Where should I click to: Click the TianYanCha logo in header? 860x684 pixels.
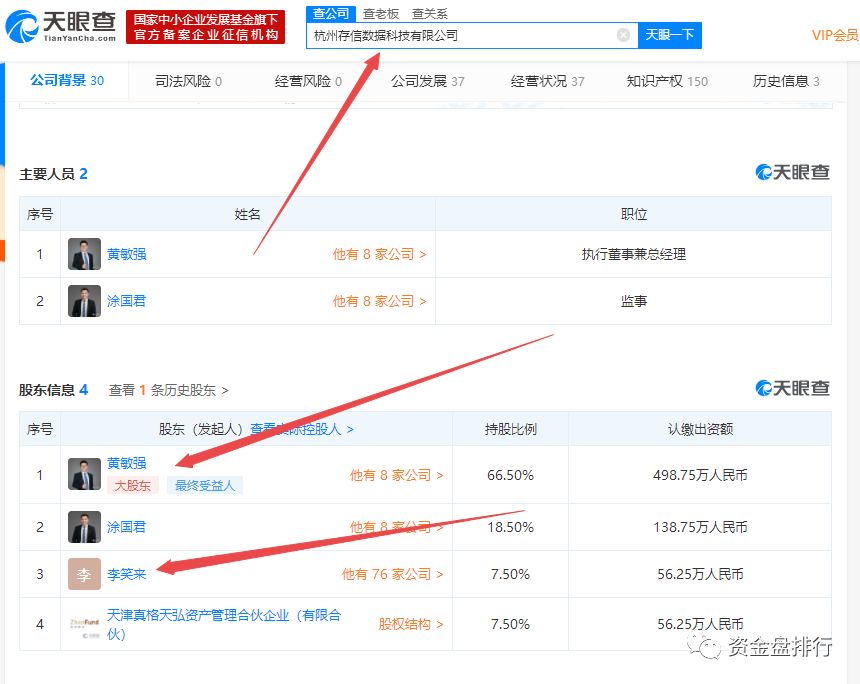[61, 26]
